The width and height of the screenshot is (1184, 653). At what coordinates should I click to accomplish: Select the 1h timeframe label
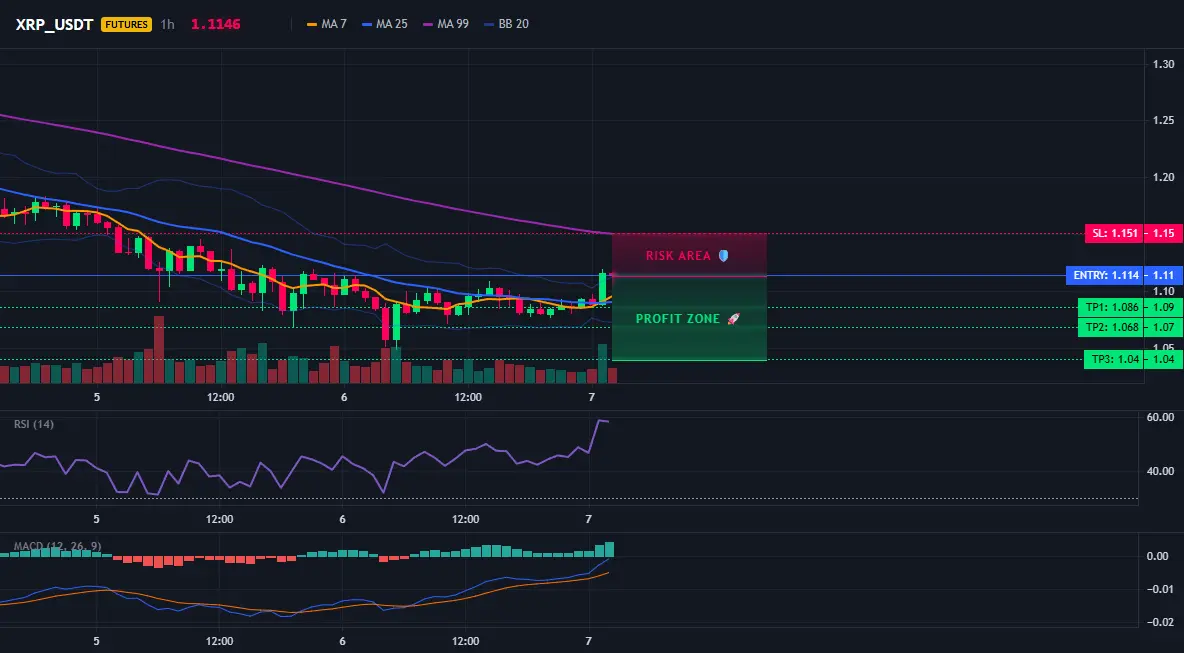[x=168, y=24]
